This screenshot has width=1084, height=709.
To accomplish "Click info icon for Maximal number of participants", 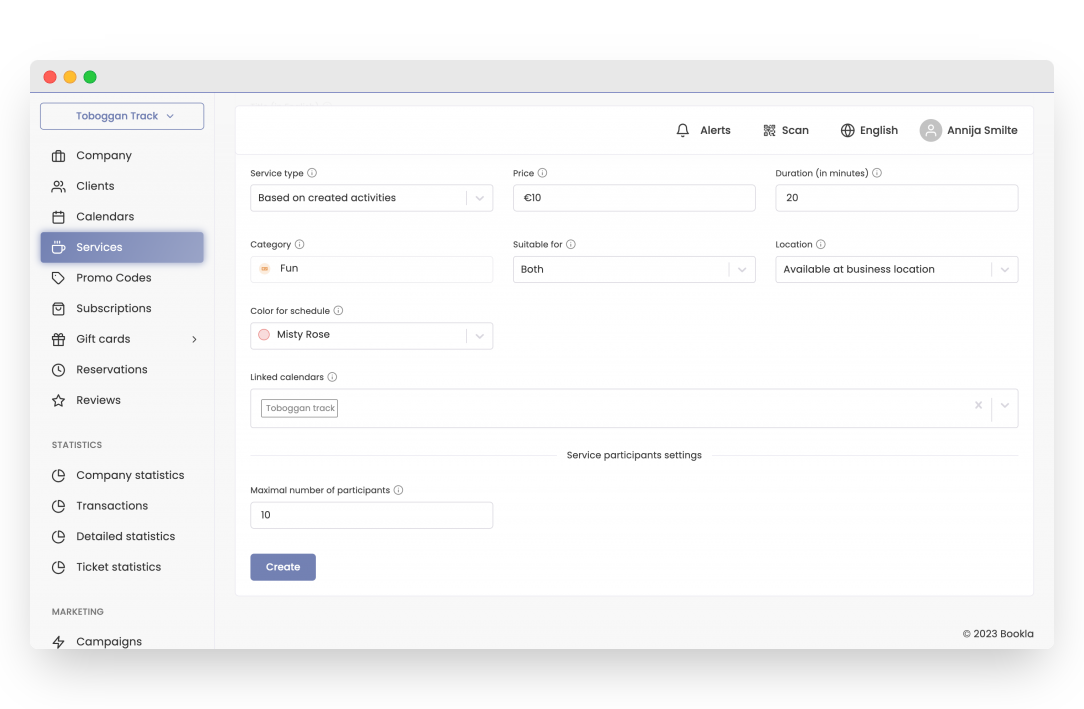I will pyautogui.click(x=398, y=490).
